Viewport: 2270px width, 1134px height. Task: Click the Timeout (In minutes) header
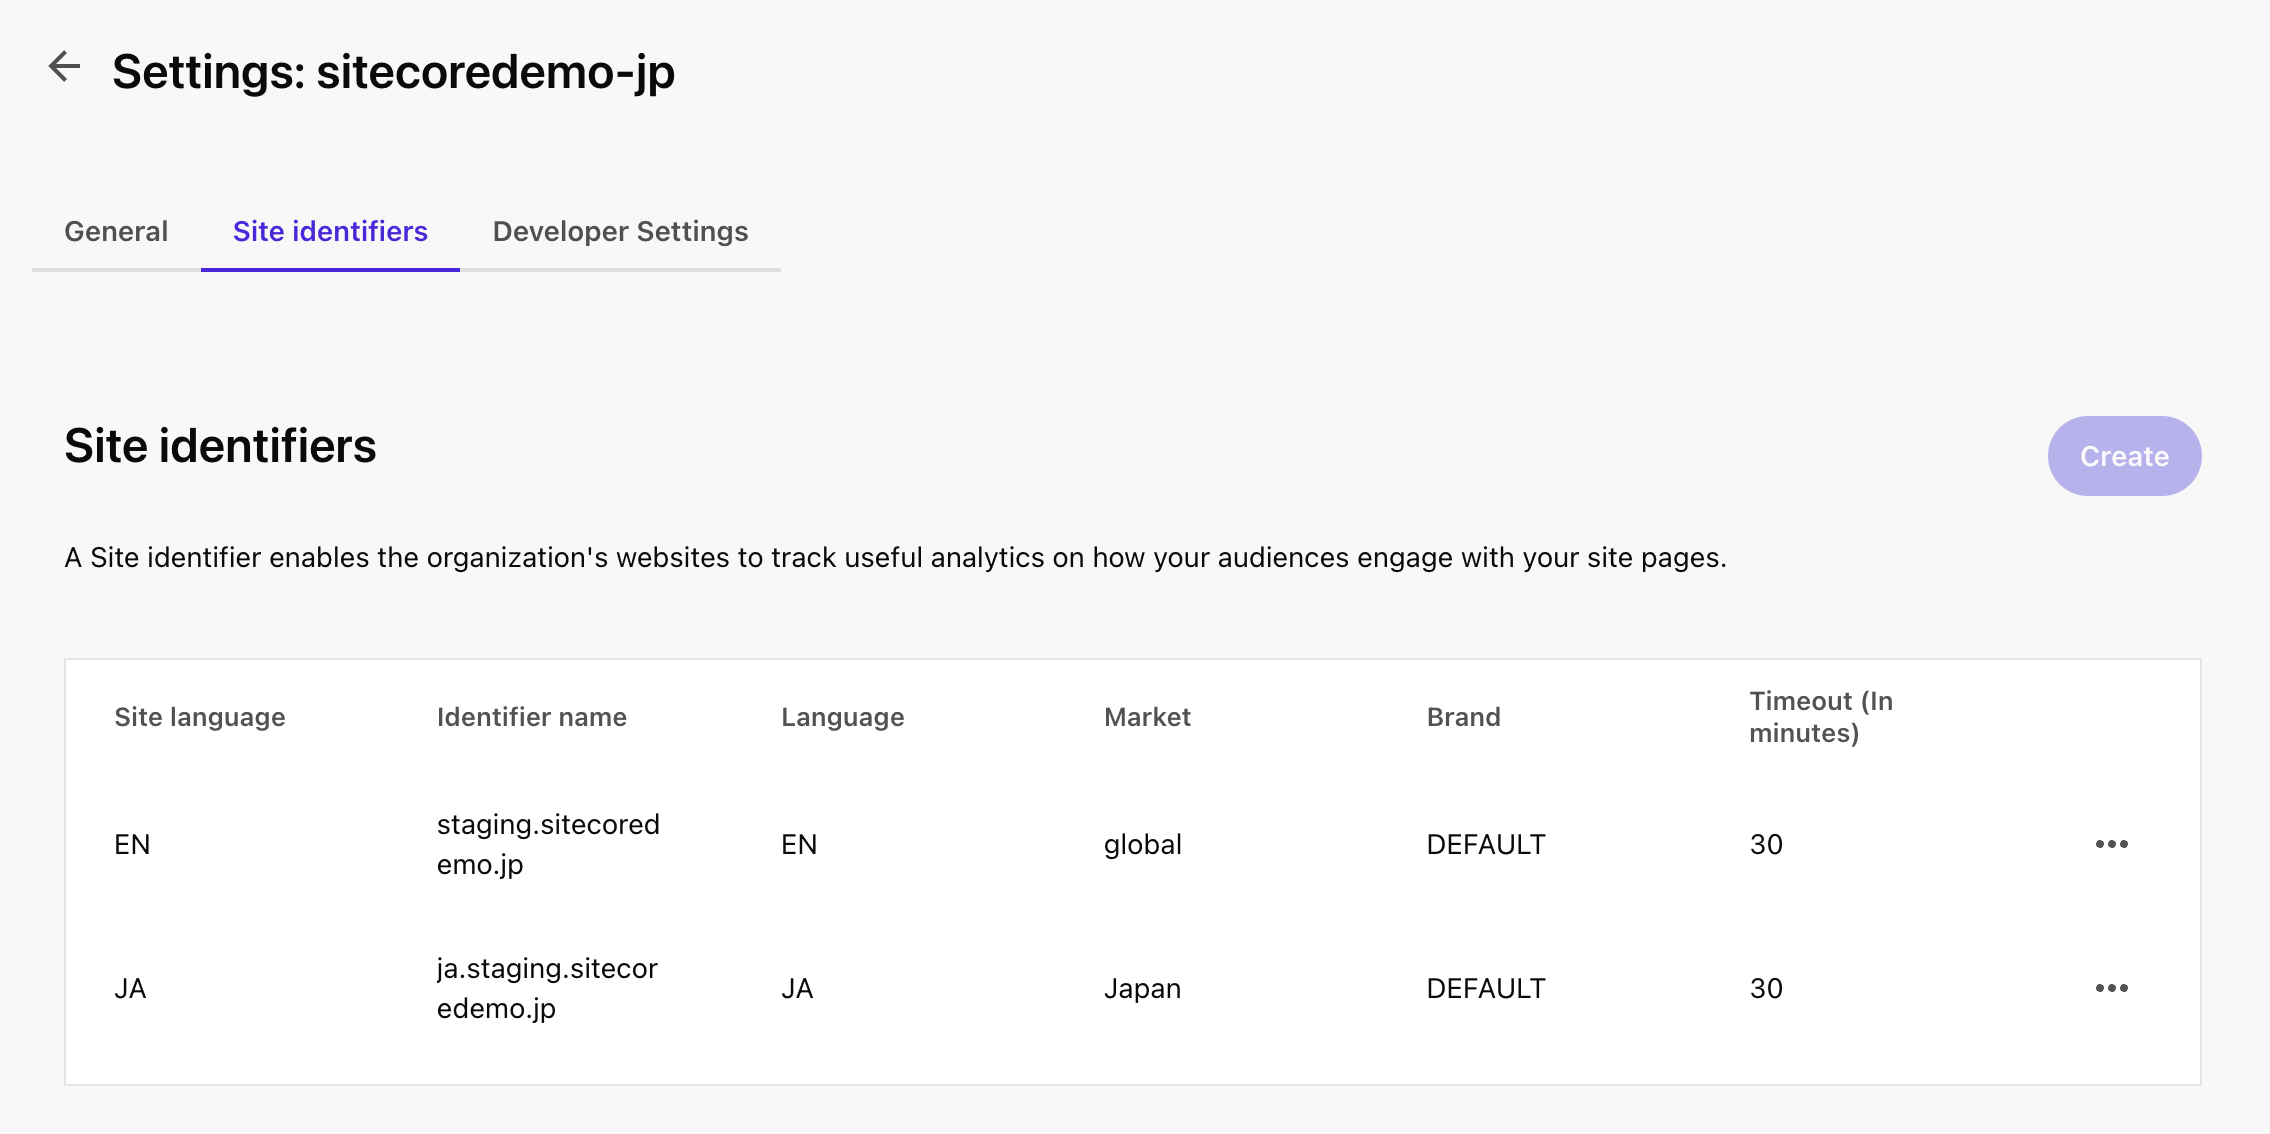[1821, 717]
